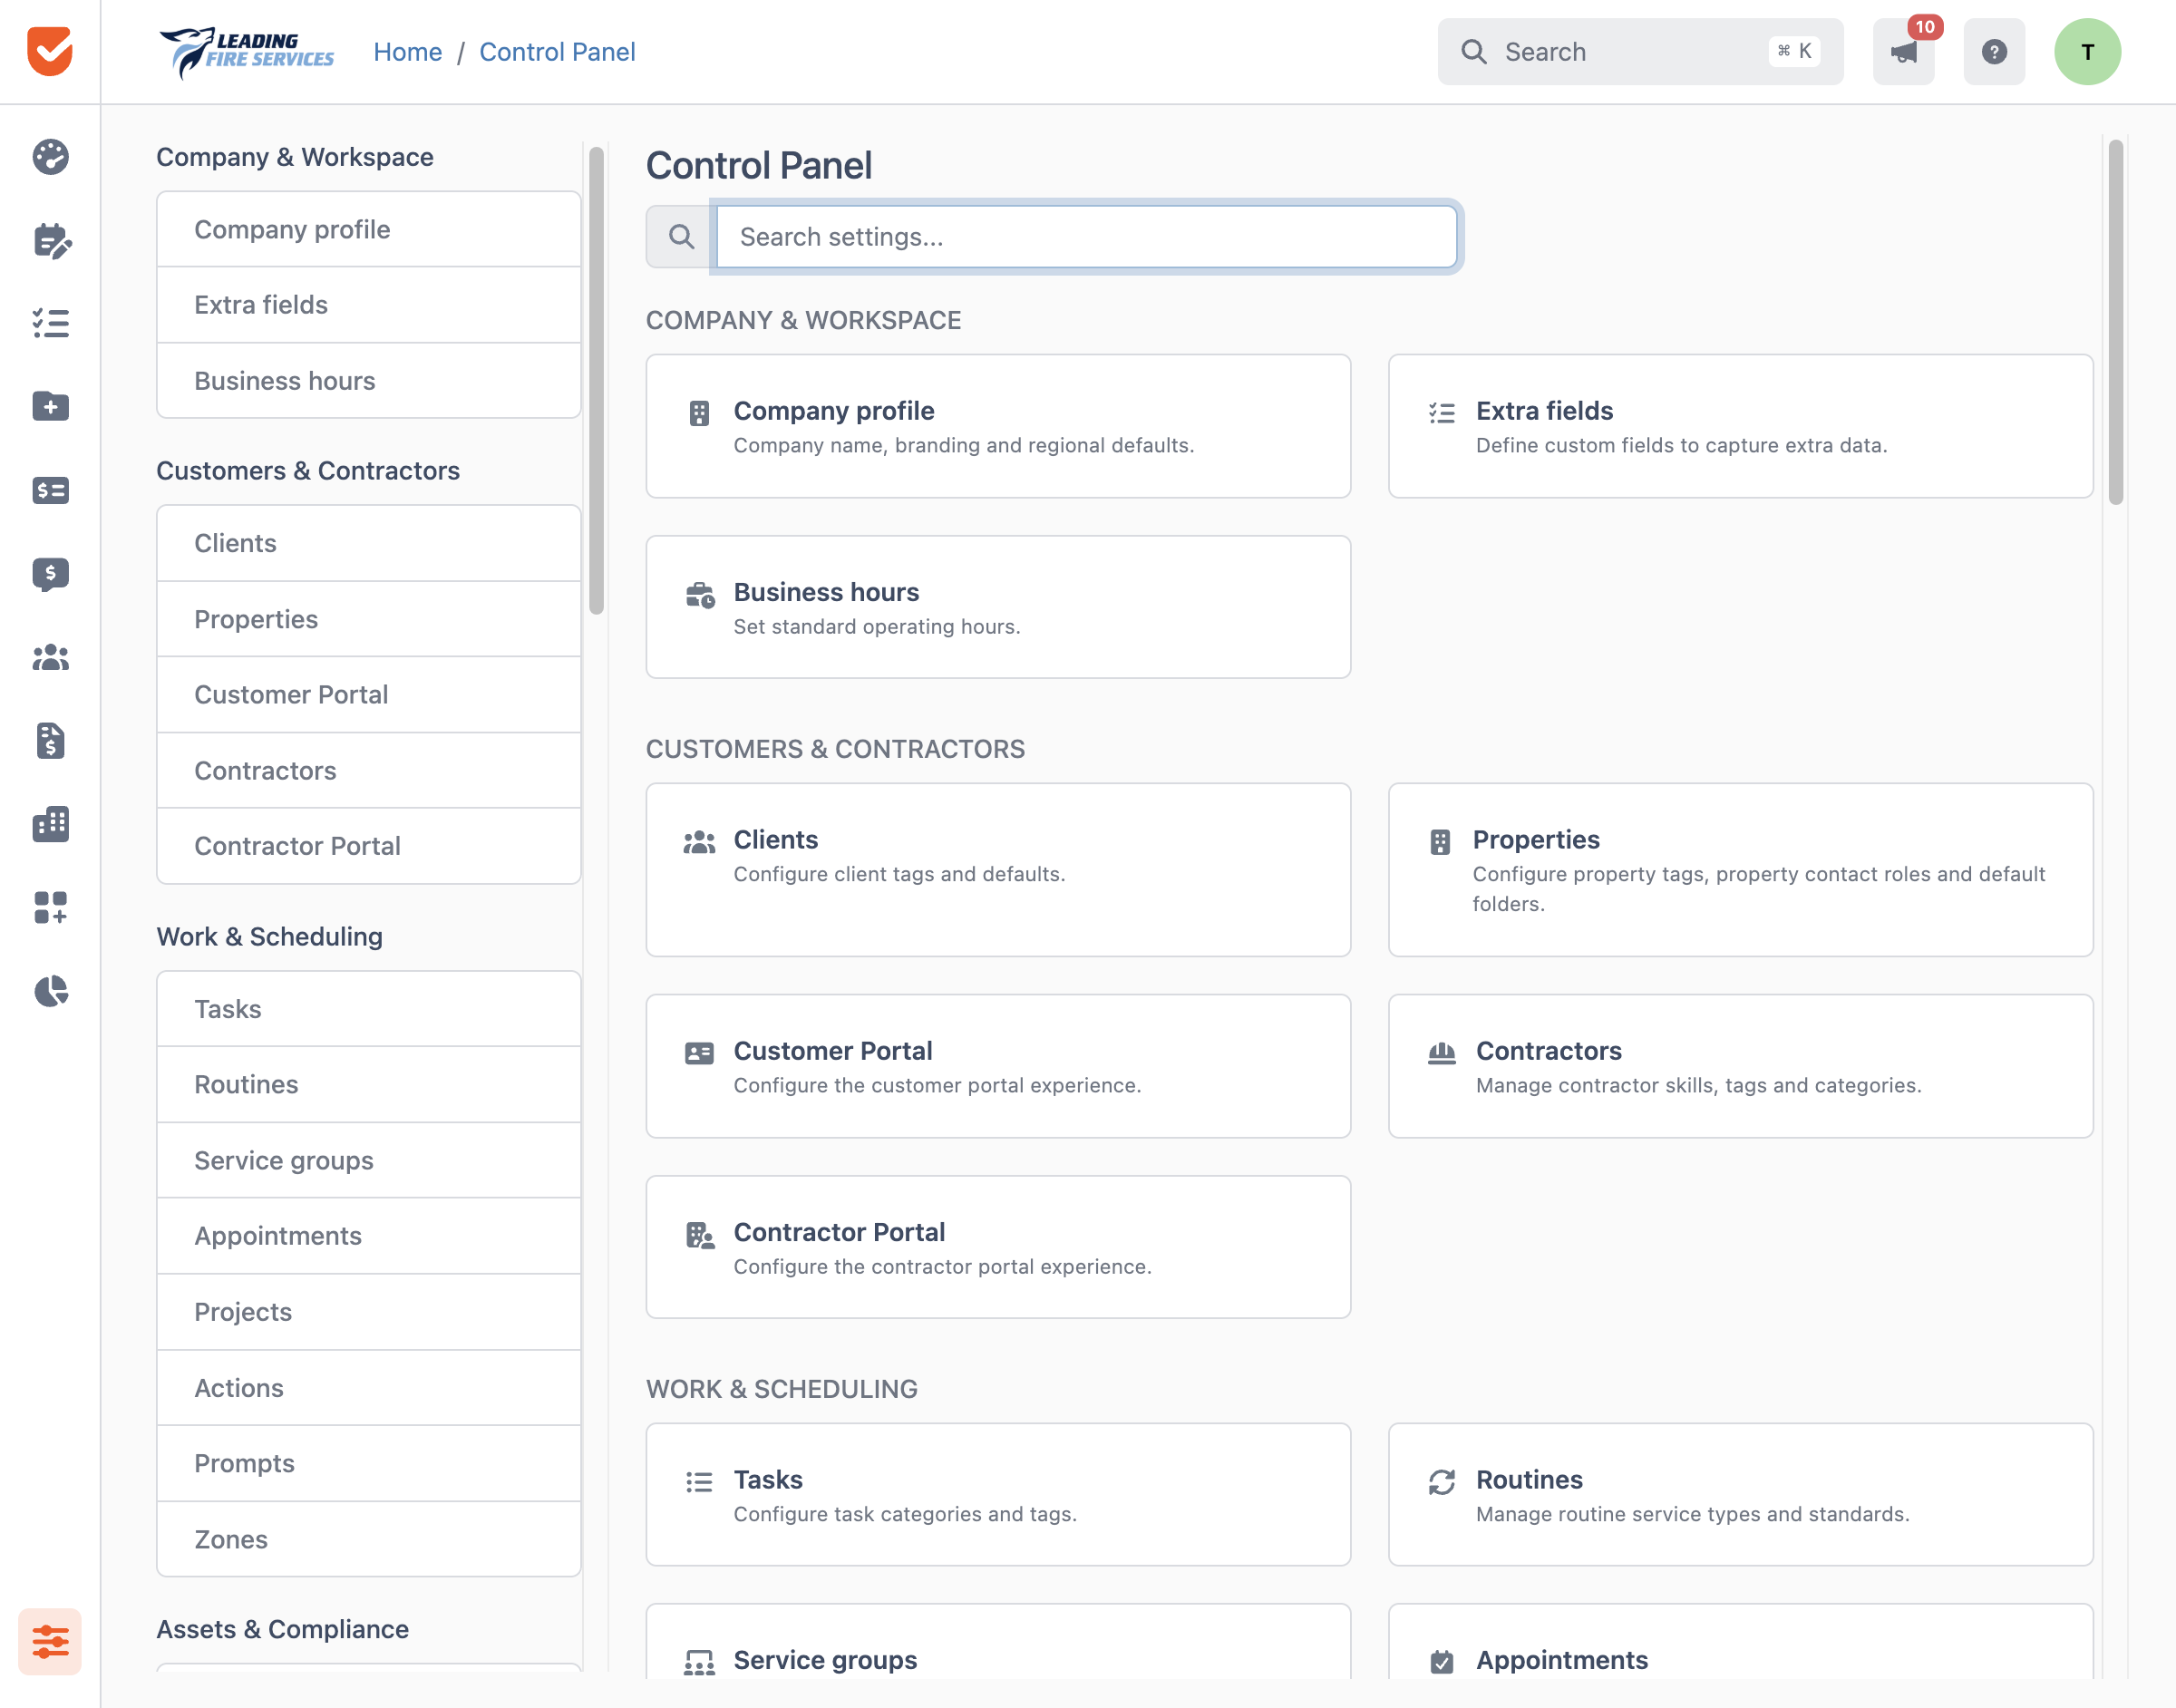Open the pie chart reports icon in sidebar
The image size is (2176, 1708).
(50, 991)
